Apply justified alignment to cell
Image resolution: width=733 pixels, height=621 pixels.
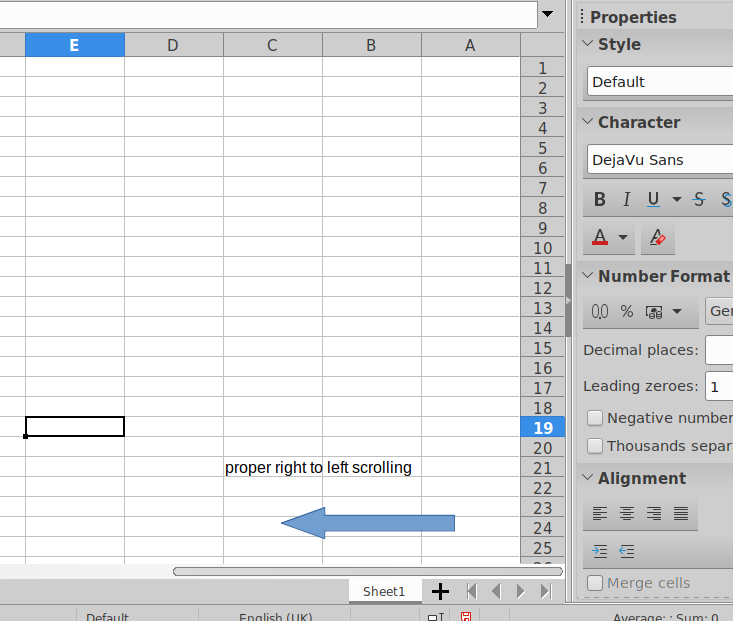[681, 514]
